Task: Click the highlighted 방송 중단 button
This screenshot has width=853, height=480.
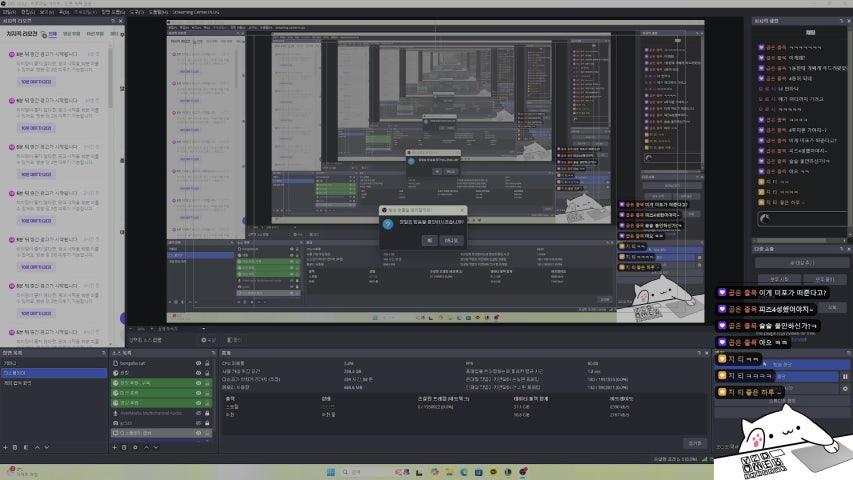Action: [x=782, y=364]
